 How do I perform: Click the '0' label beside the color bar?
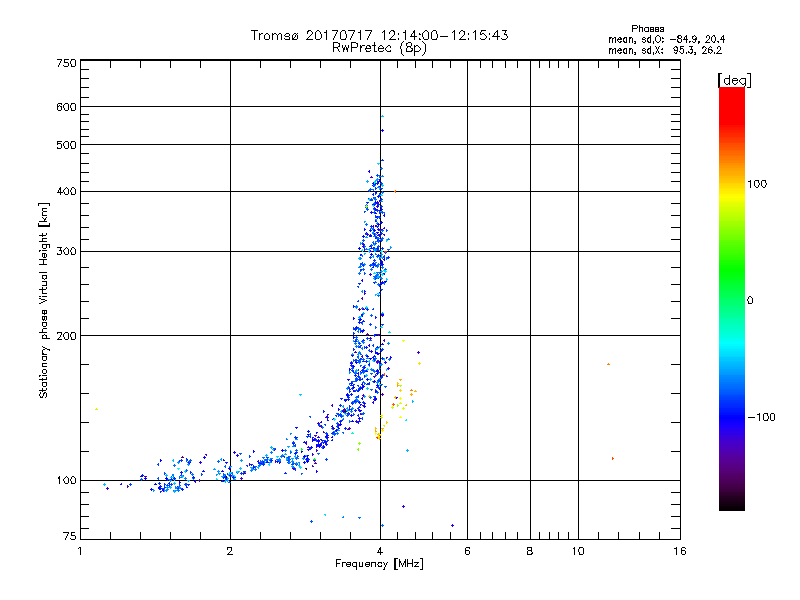(750, 301)
